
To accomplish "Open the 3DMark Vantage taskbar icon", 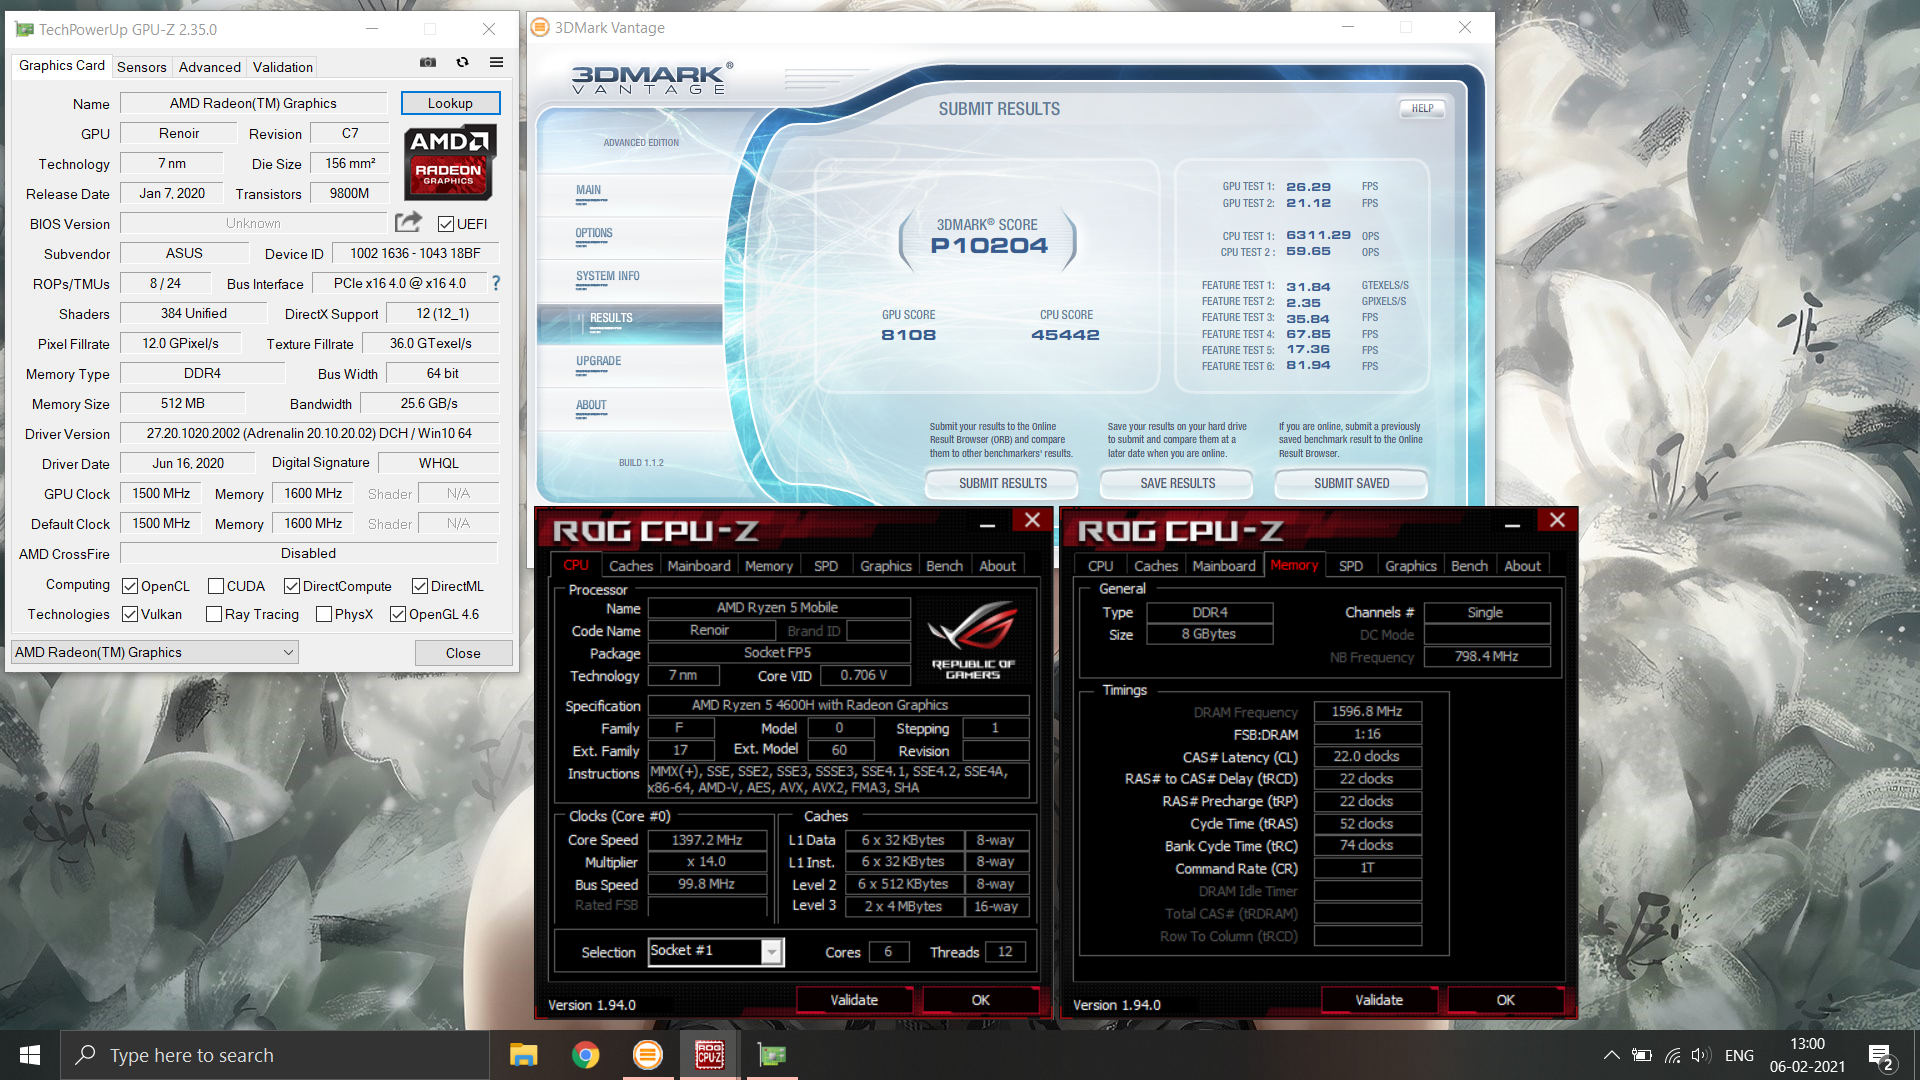I will (648, 1055).
